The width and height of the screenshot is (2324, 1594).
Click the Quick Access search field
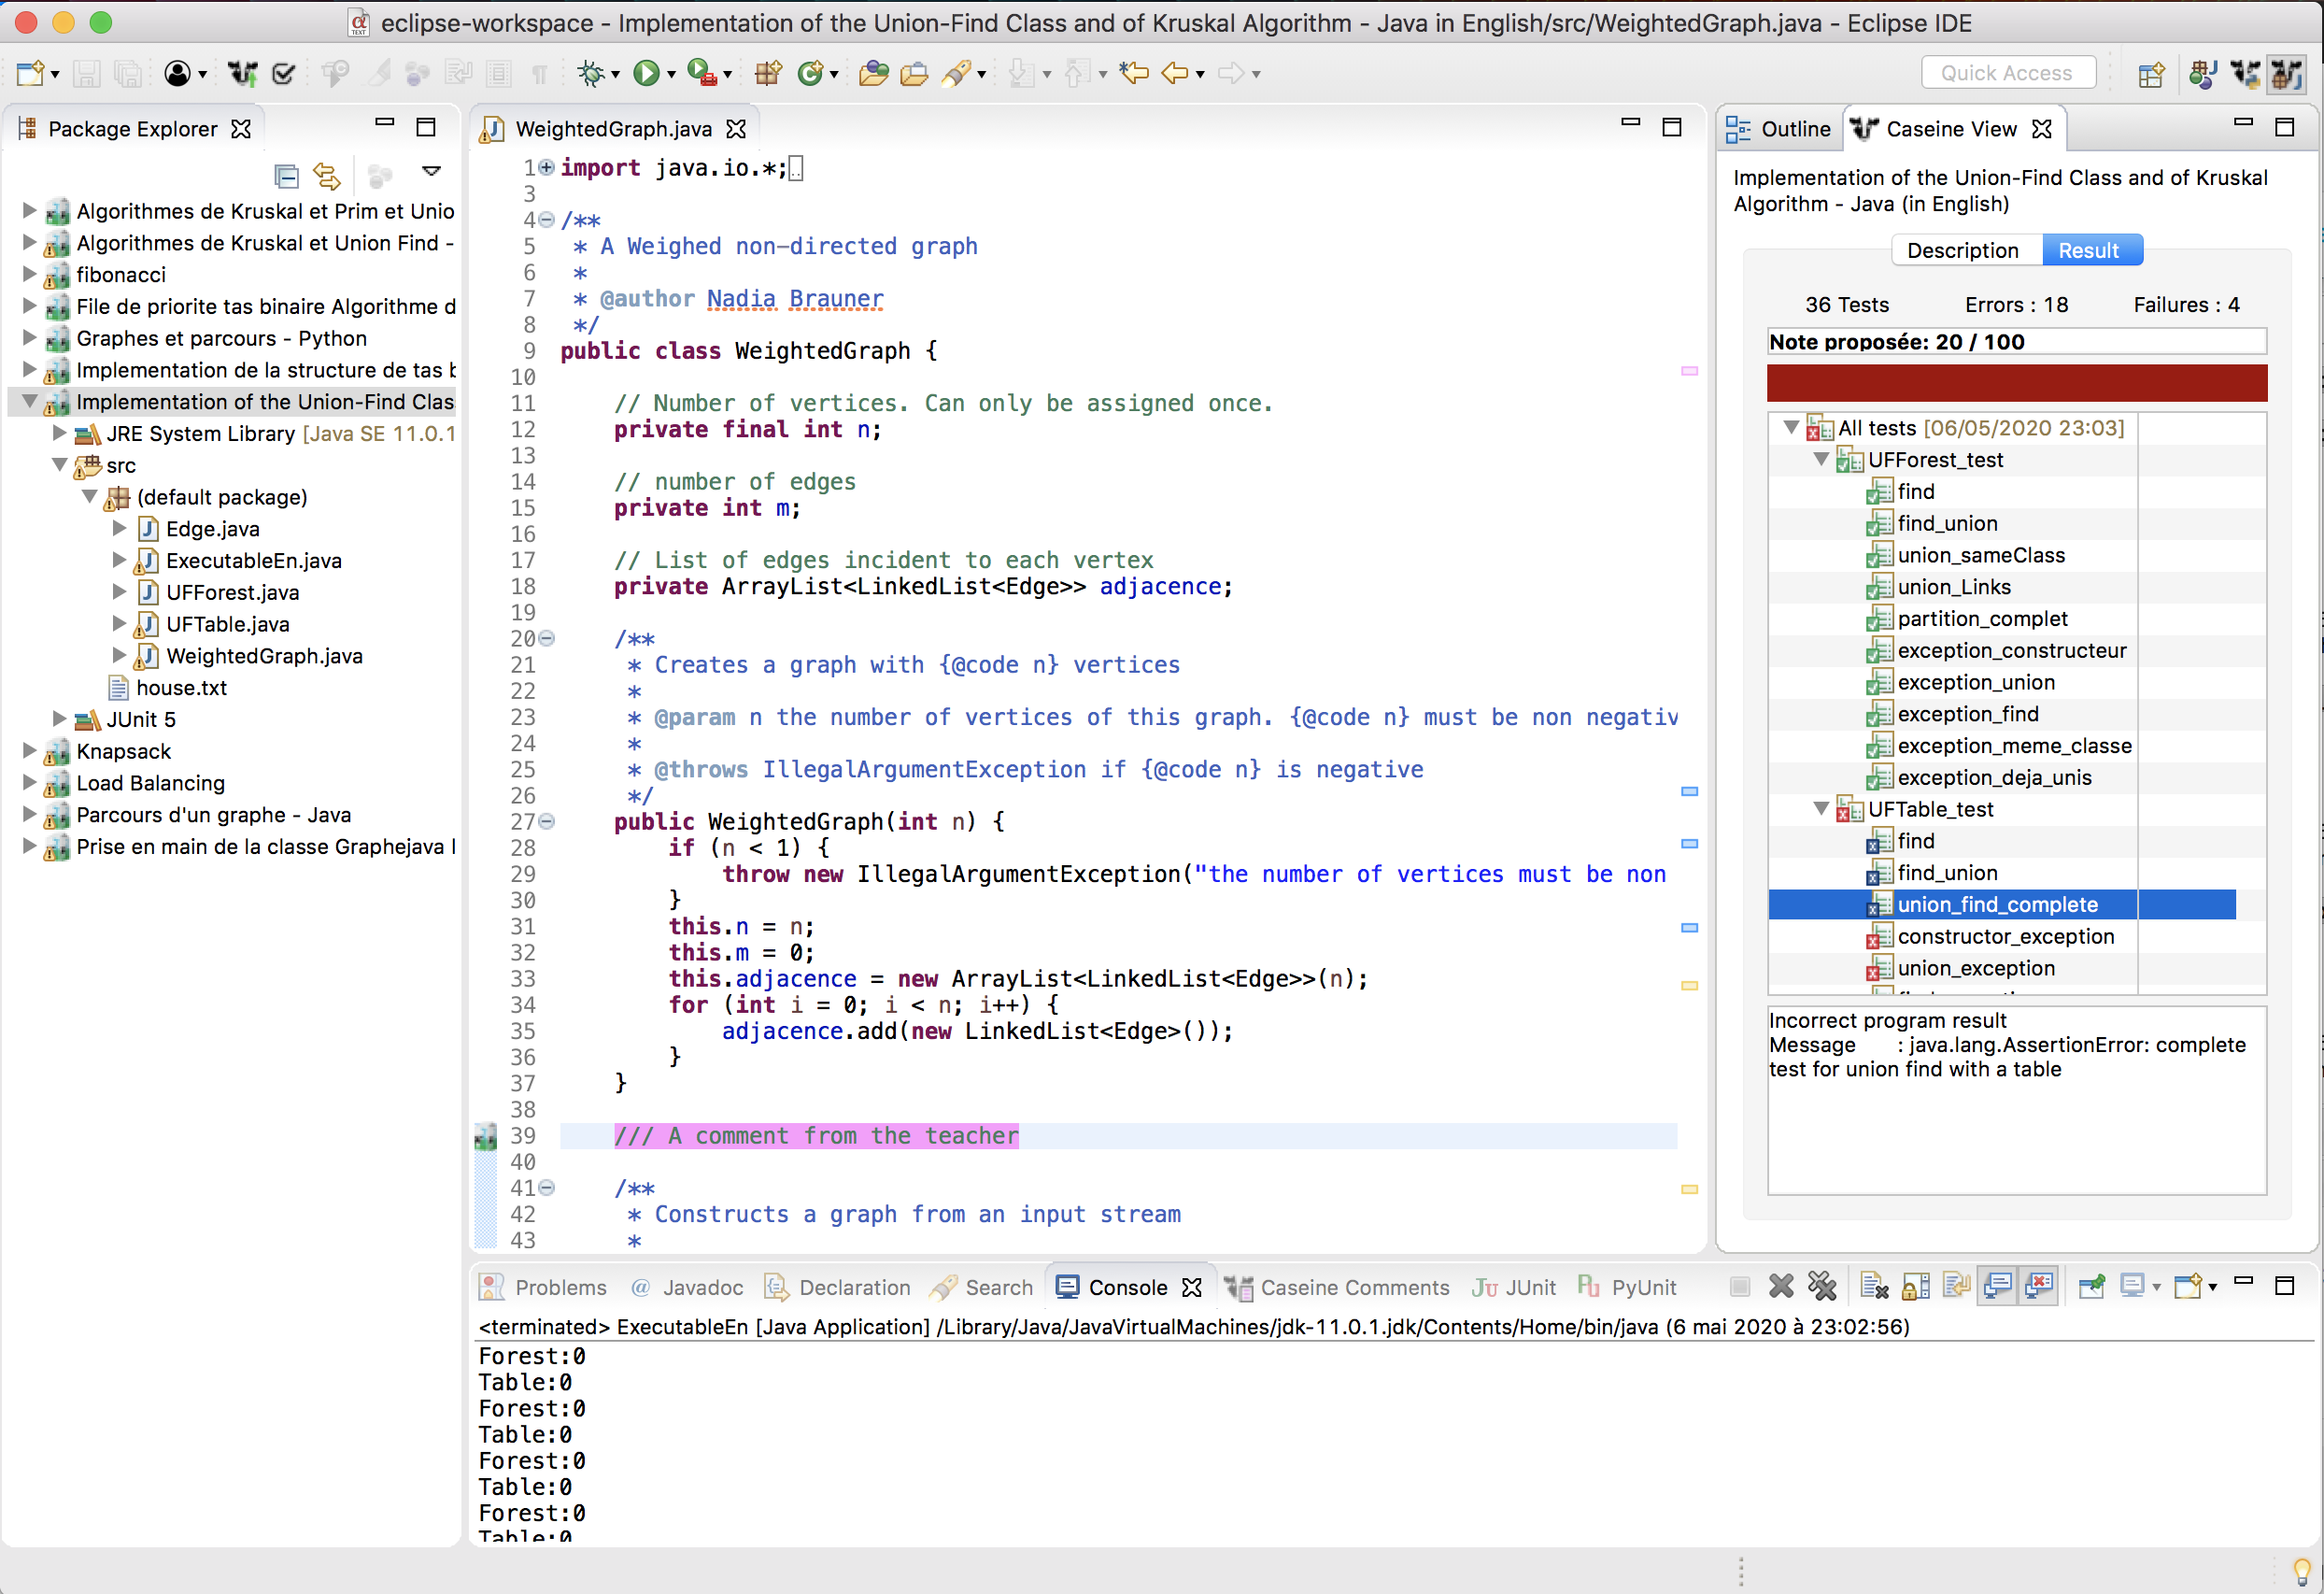click(x=2008, y=73)
